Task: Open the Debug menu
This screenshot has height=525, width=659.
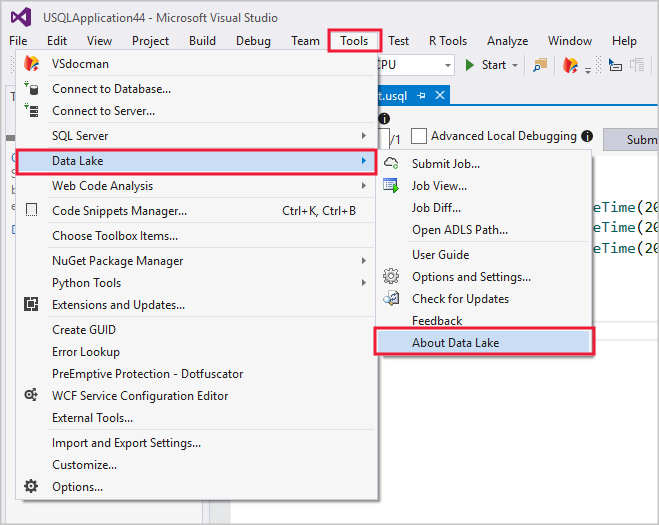Action: click(x=253, y=41)
